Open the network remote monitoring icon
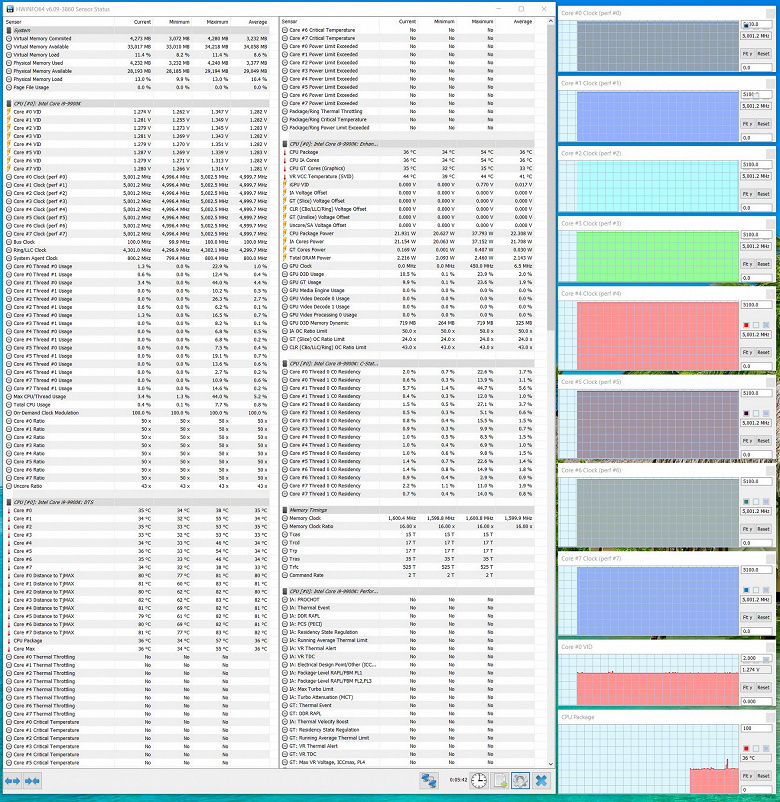Screen dimensions: 780x802 [x=428, y=781]
